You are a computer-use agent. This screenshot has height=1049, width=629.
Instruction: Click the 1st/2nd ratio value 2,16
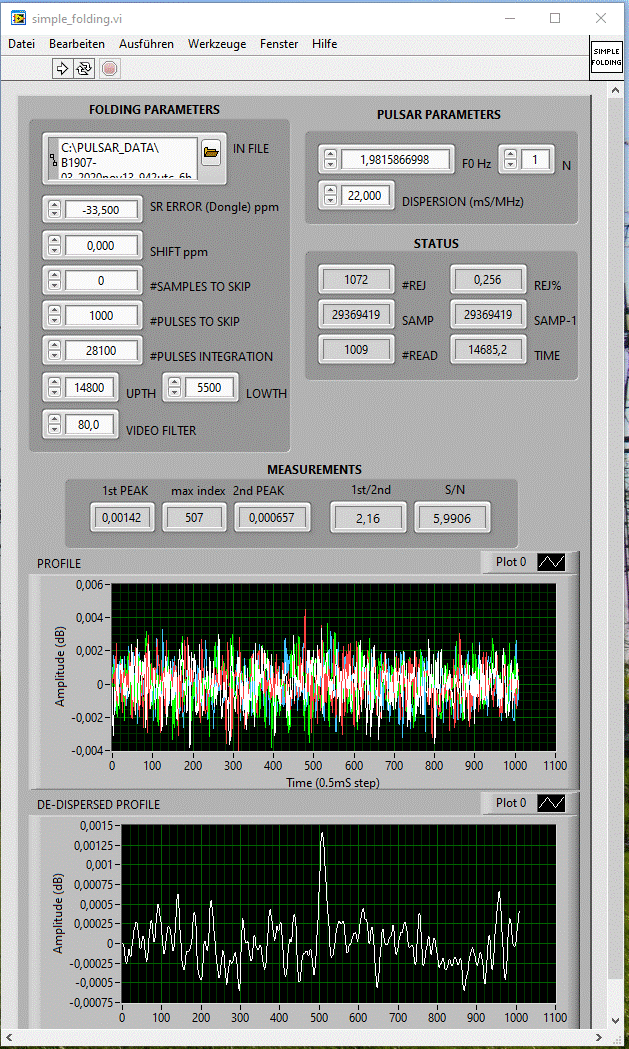(x=368, y=517)
